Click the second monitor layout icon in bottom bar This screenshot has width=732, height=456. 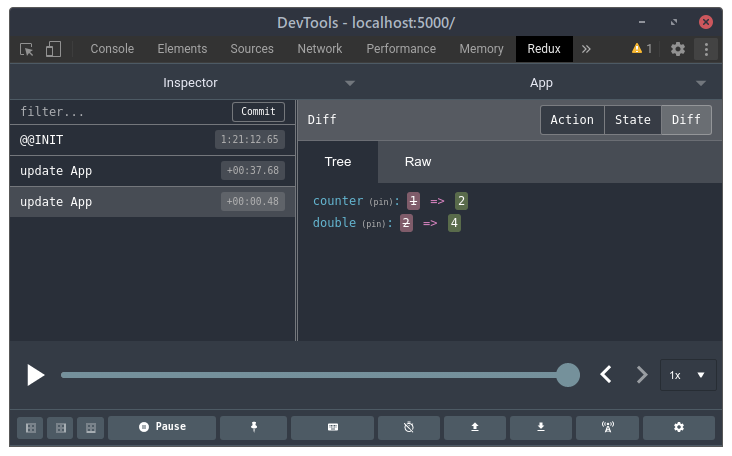[61, 428]
